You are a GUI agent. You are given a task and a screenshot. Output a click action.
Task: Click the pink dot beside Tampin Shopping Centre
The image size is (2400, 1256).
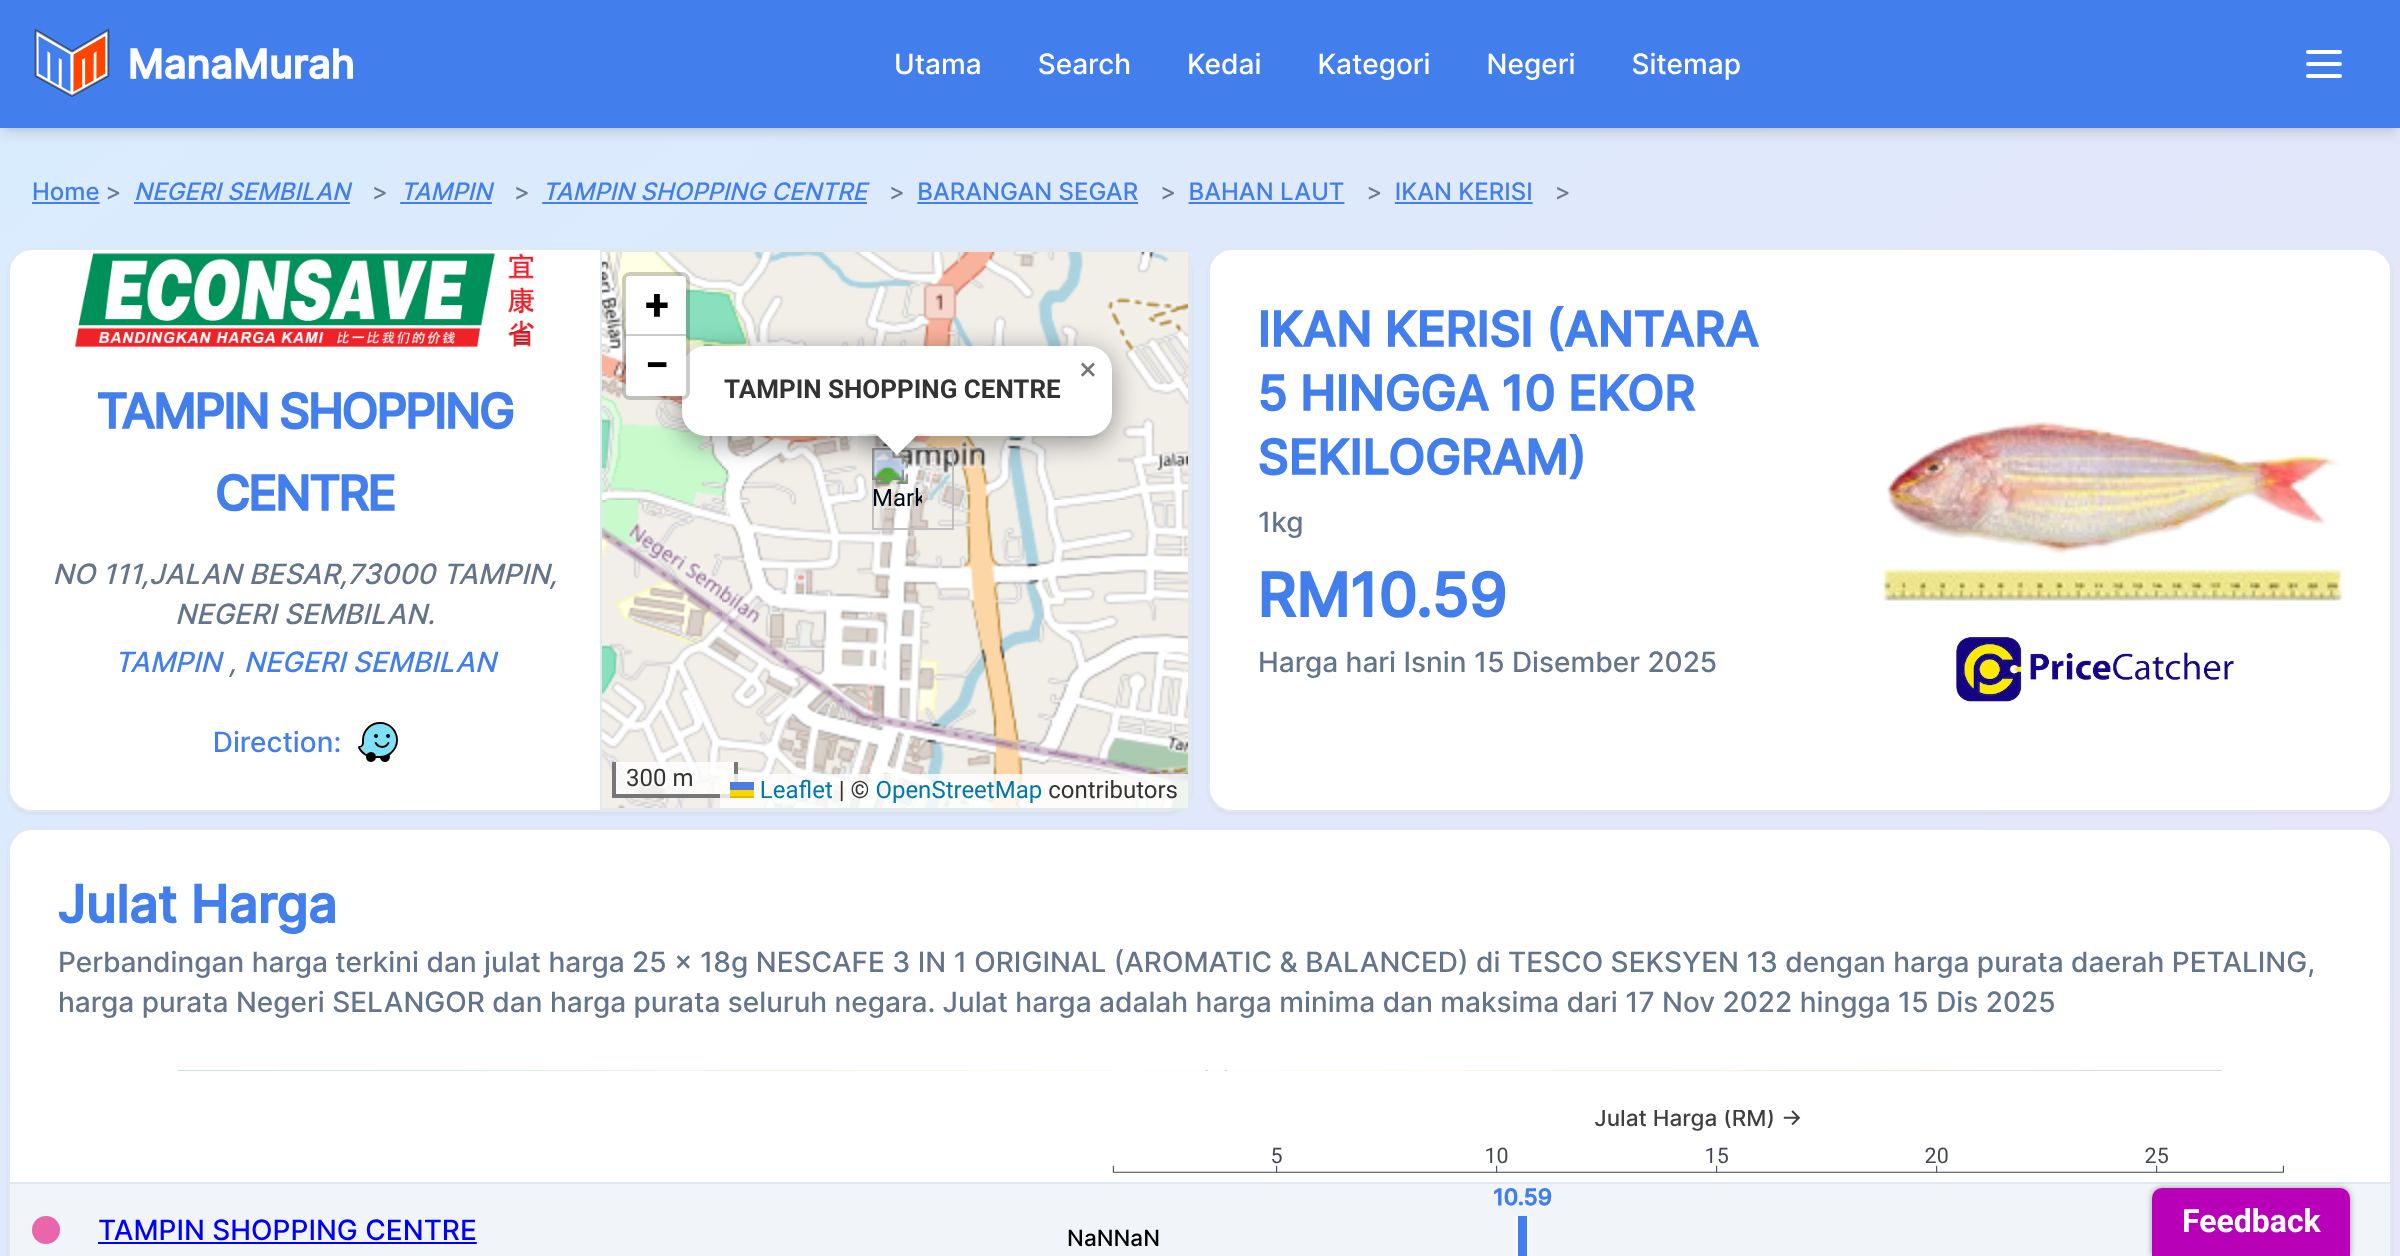[46, 1229]
